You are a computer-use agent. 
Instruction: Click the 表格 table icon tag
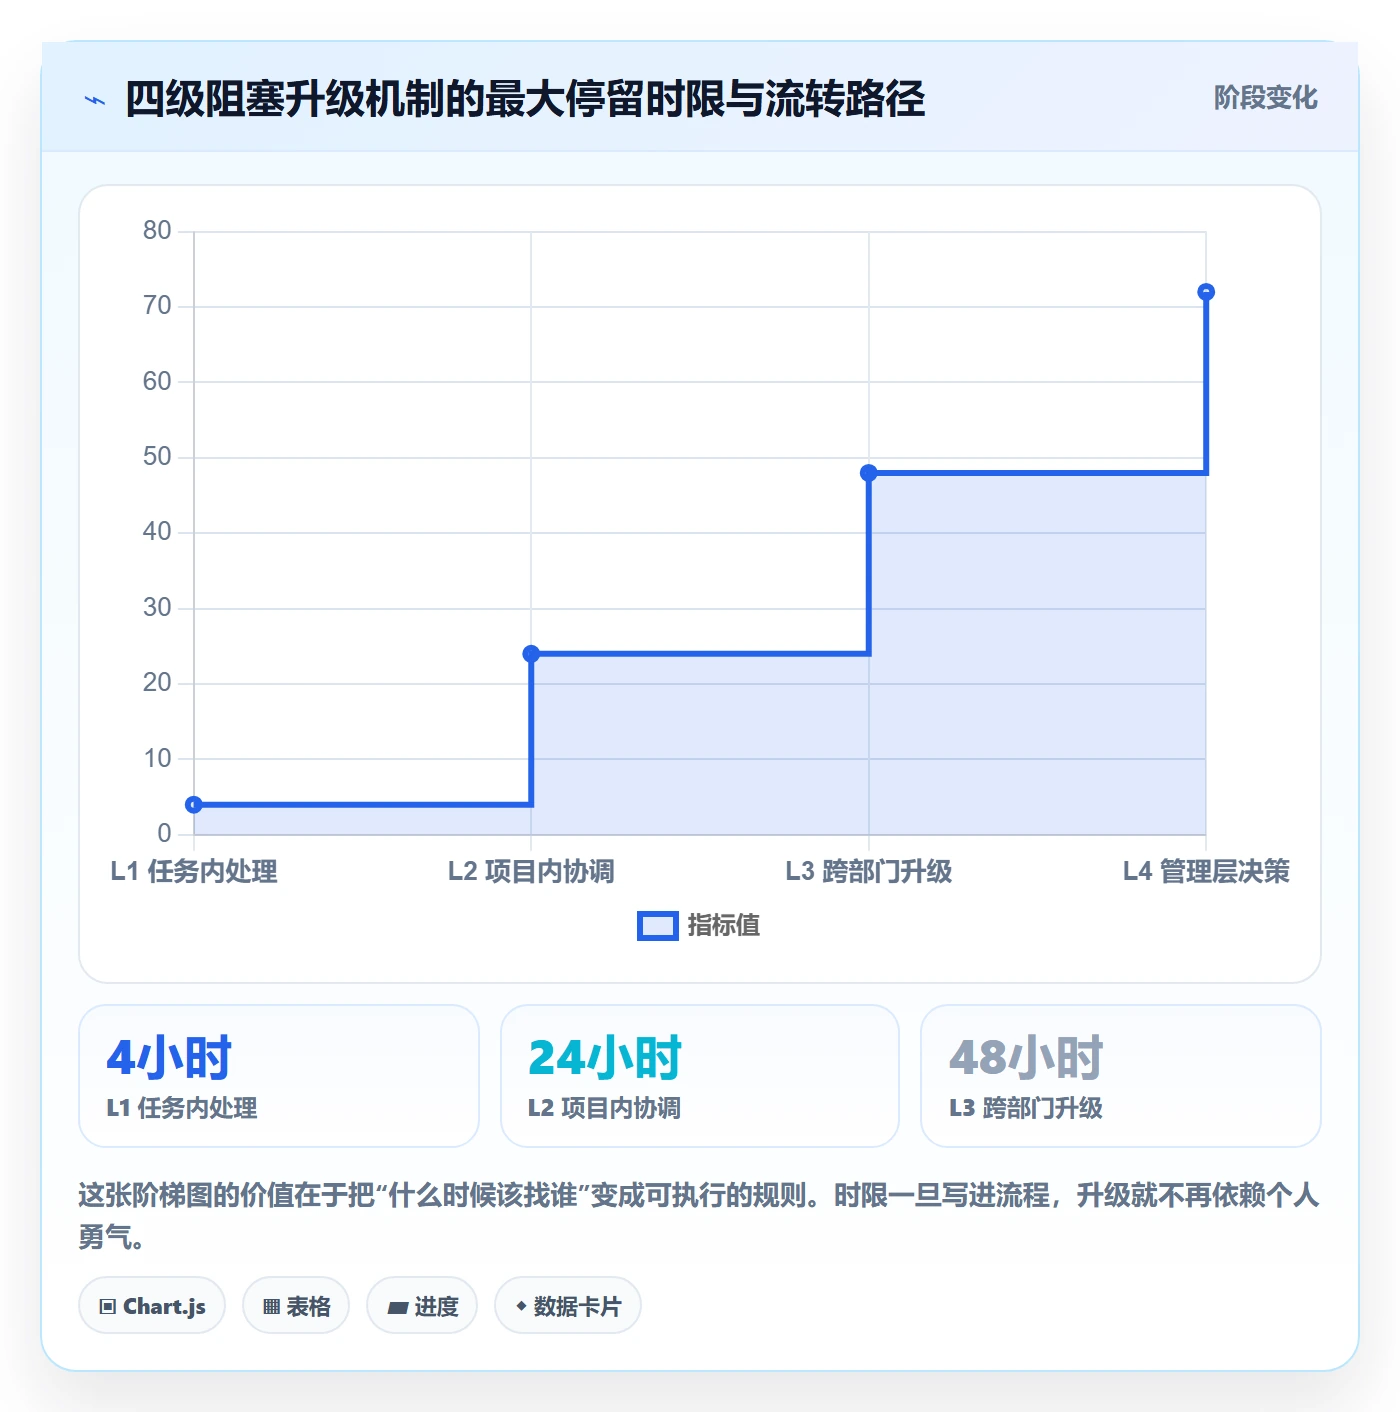click(296, 1306)
